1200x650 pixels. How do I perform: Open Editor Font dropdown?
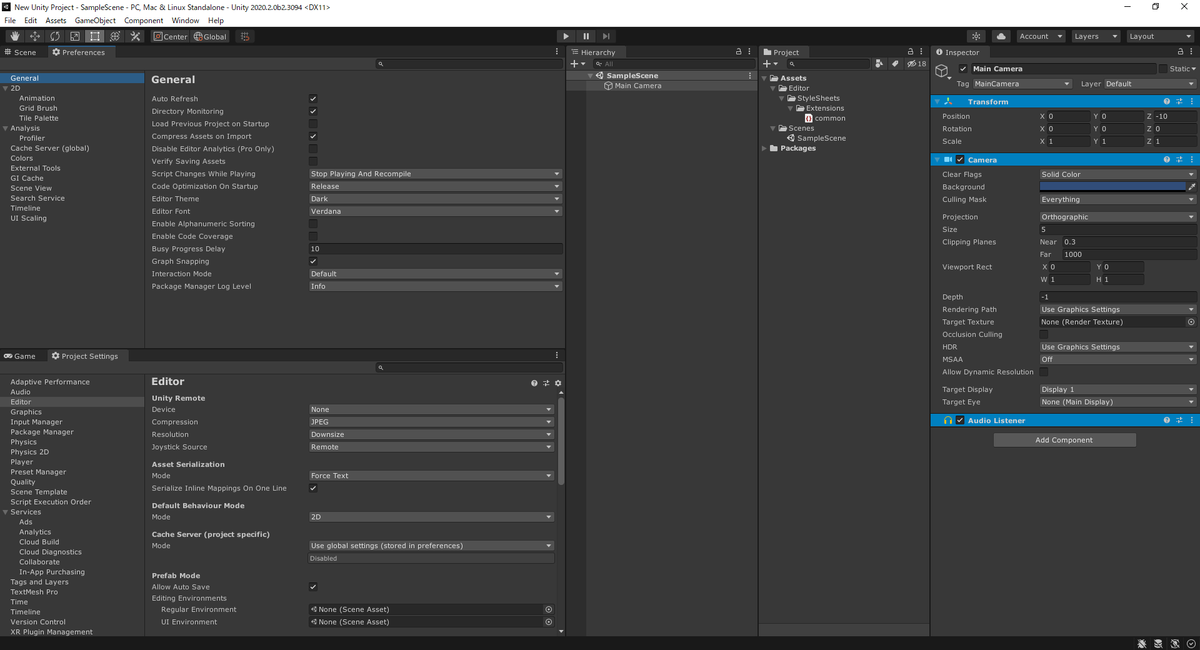pyautogui.click(x=435, y=211)
